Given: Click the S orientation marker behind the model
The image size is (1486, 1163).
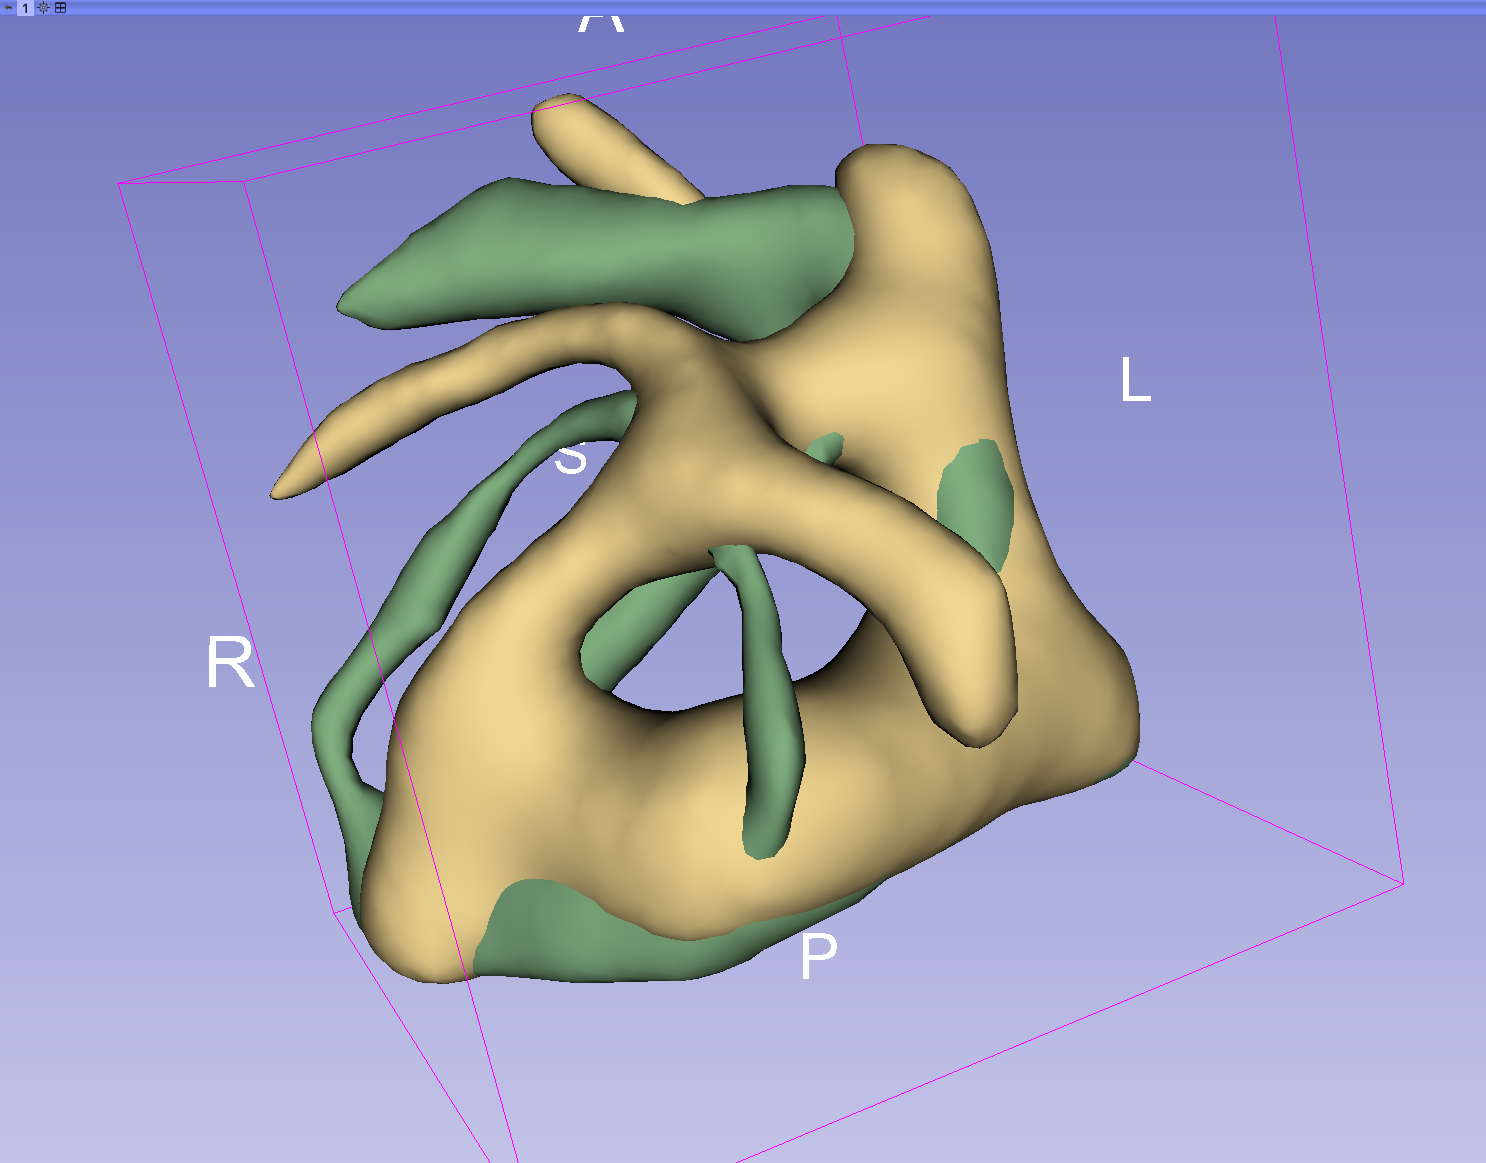Looking at the screenshot, I should (570, 459).
